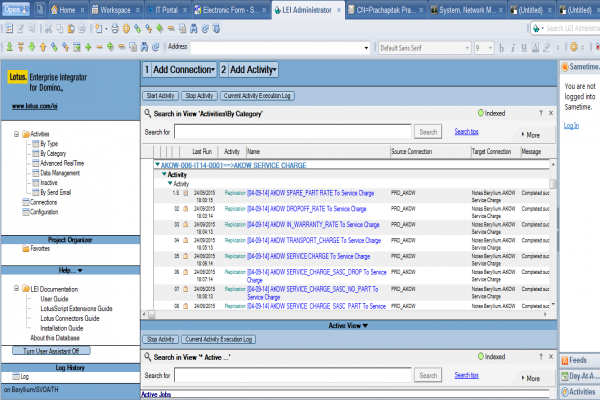Screen dimensions: 600x400
Task: Turn User Assistant Off button
Action: click(51, 351)
